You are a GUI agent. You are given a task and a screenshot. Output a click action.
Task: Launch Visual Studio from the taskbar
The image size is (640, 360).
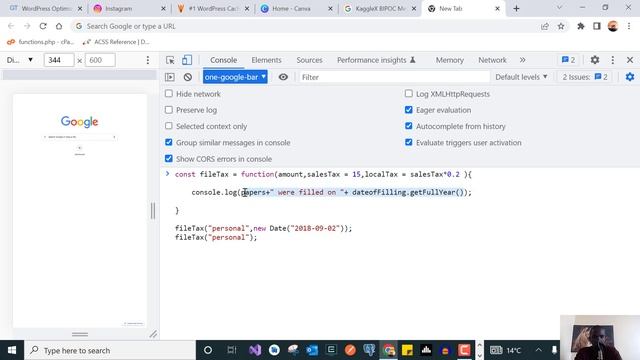[x=255, y=350]
